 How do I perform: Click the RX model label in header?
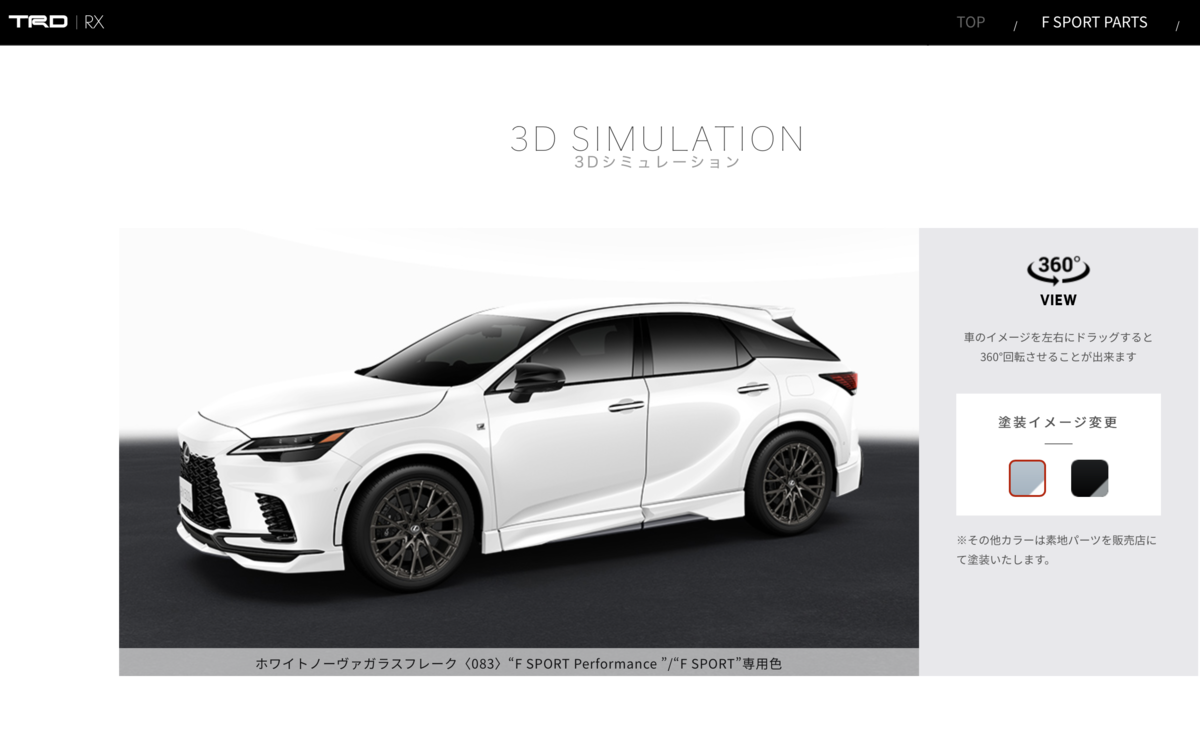pos(94,21)
